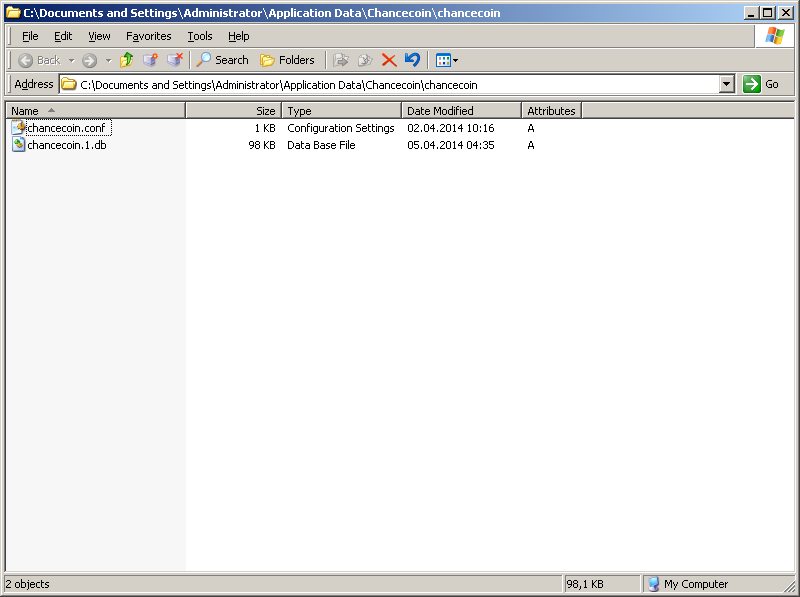This screenshot has height=597, width=800.
Task: Sort files by Type column
Action: click(342, 111)
